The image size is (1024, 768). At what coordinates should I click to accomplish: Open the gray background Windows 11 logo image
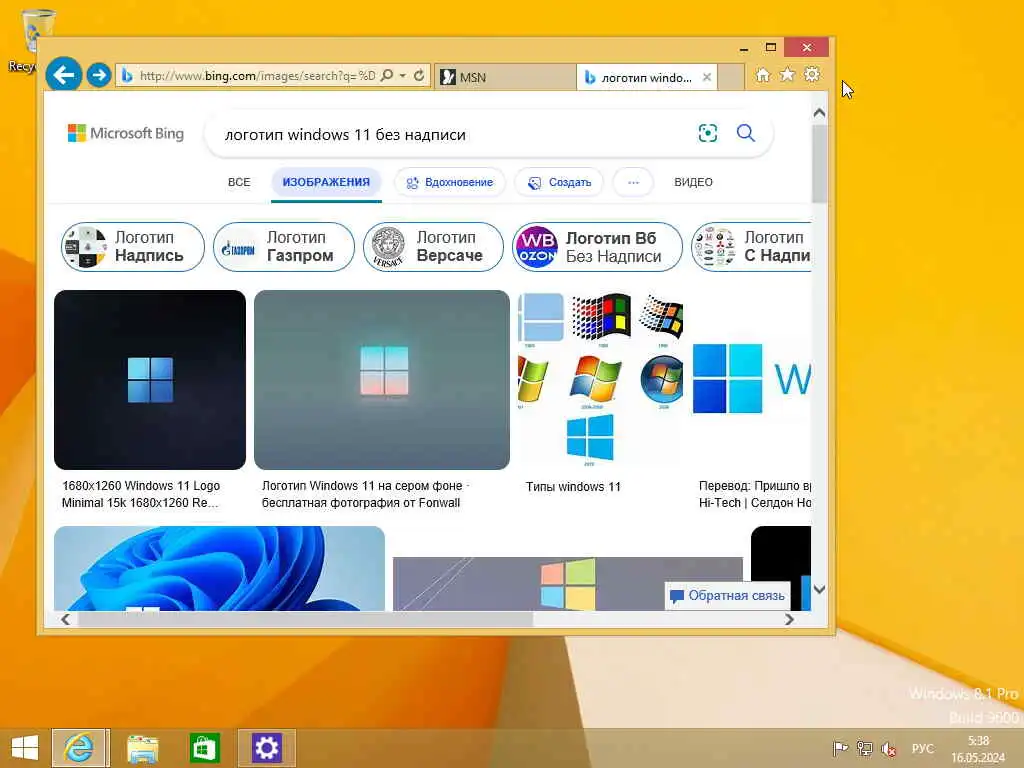[x=381, y=379]
